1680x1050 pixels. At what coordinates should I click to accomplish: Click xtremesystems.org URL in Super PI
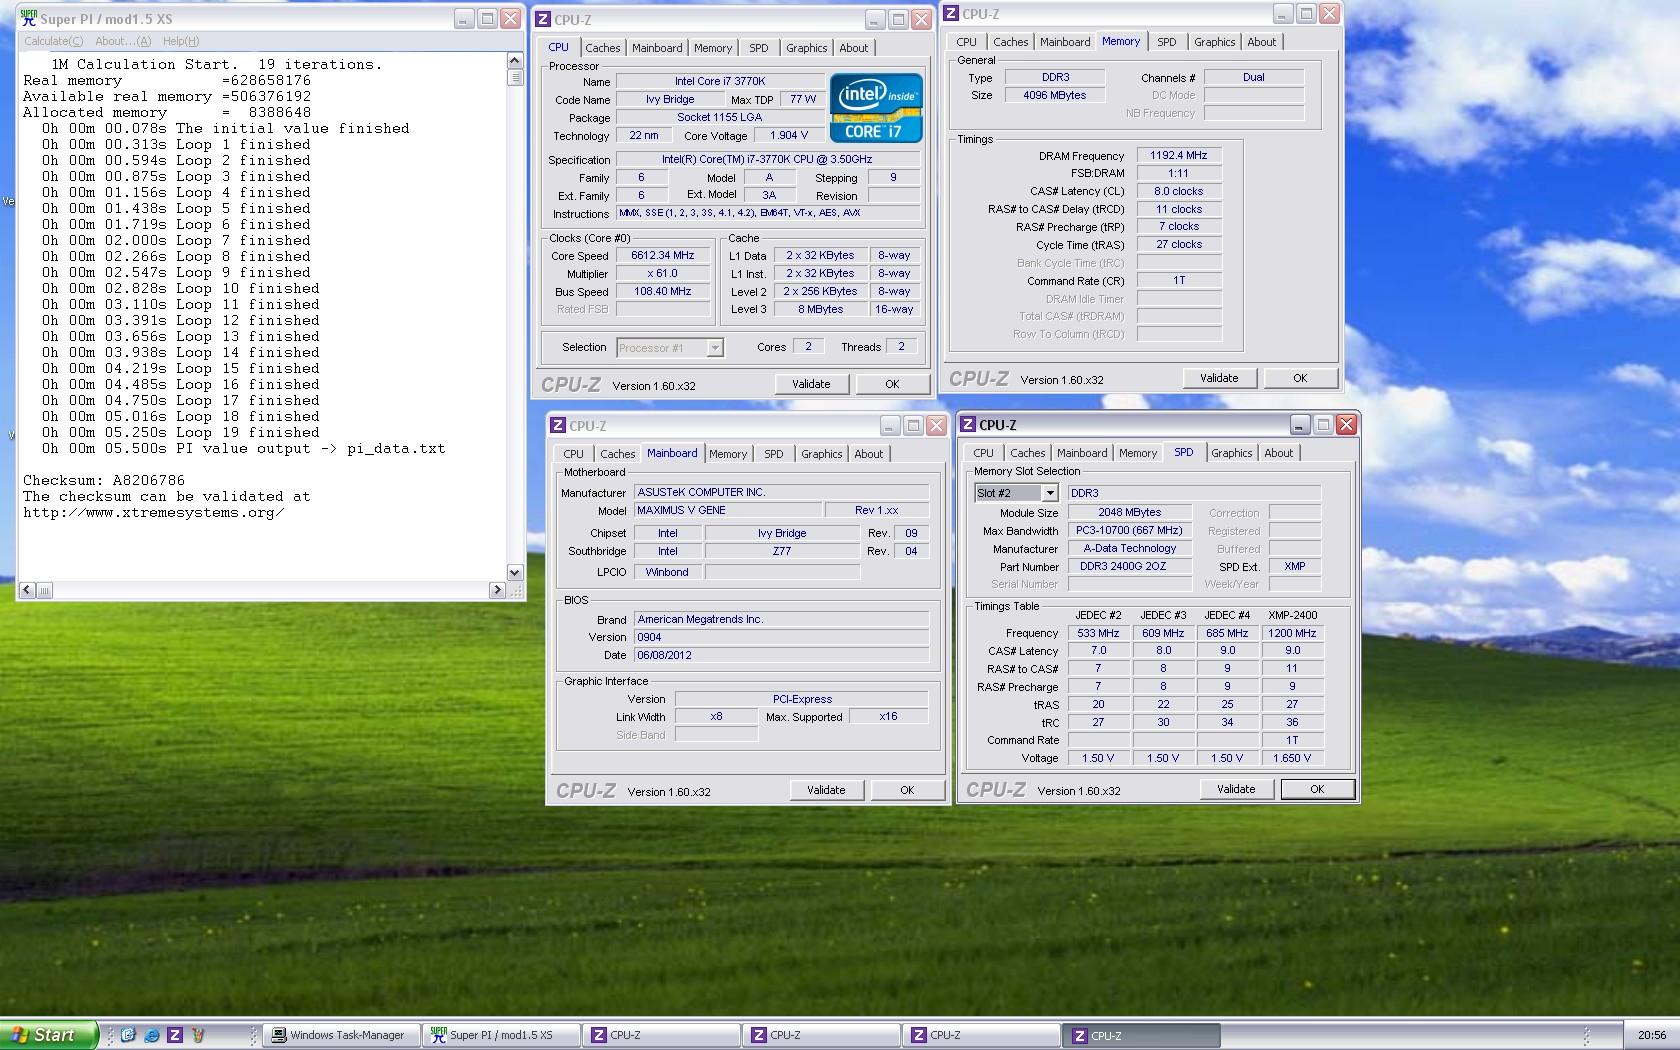point(154,512)
